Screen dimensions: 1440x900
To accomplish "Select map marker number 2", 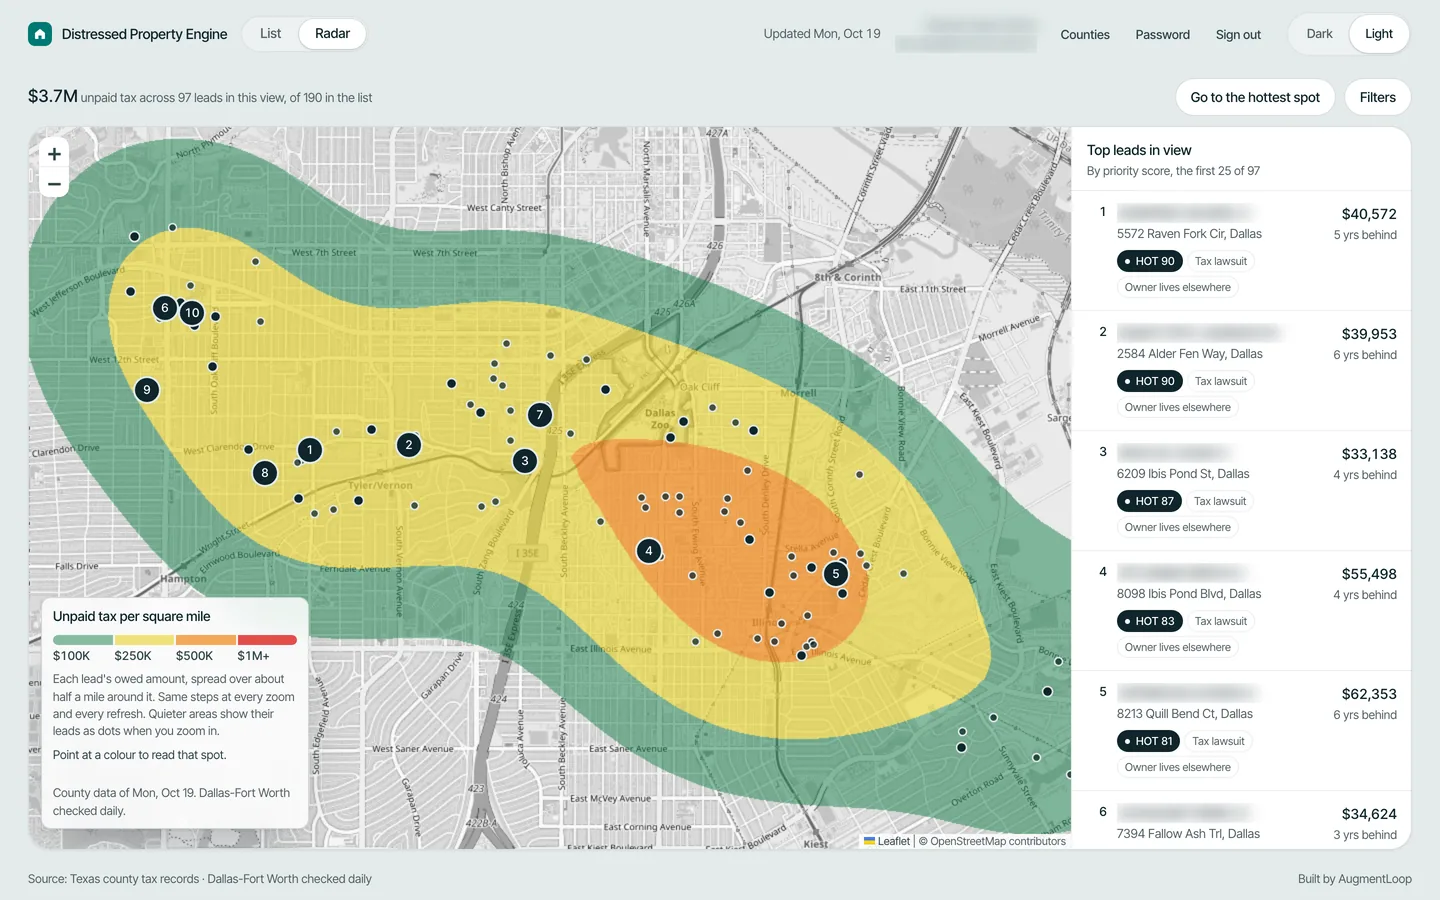I will click(x=408, y=445).
